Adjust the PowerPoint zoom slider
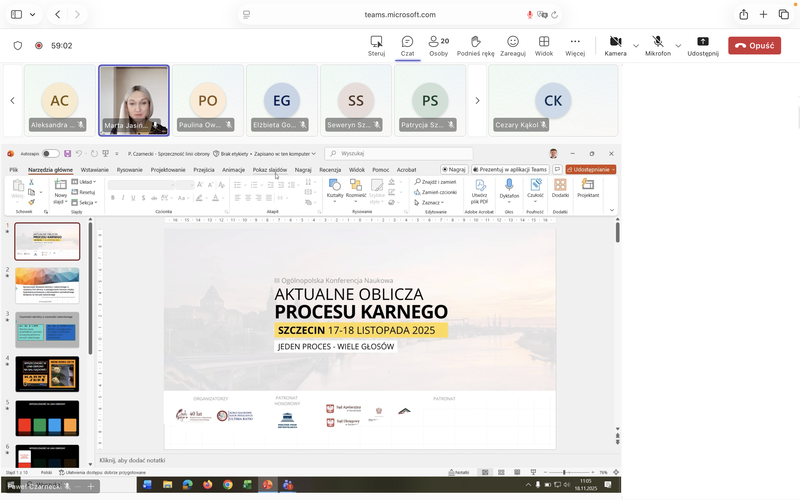Image resolution: width=800 pixels, height=500 pixels. (x=564, y=471)
